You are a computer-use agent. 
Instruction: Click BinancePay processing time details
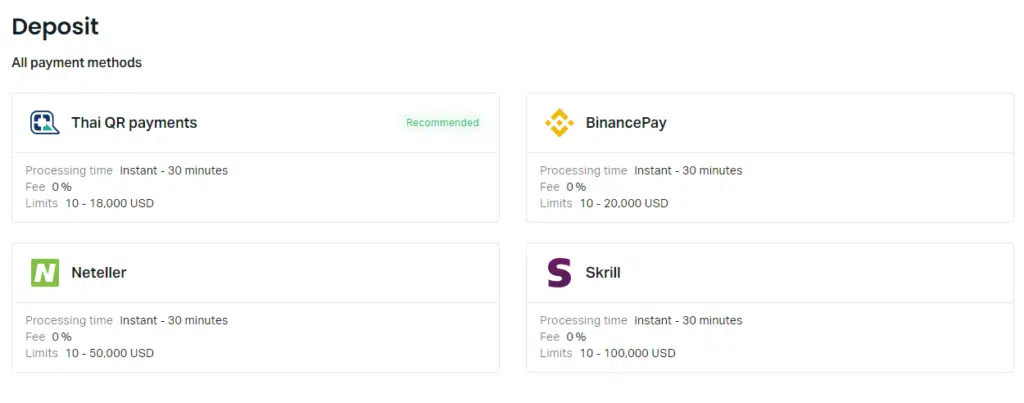click(x=641, y=170)
